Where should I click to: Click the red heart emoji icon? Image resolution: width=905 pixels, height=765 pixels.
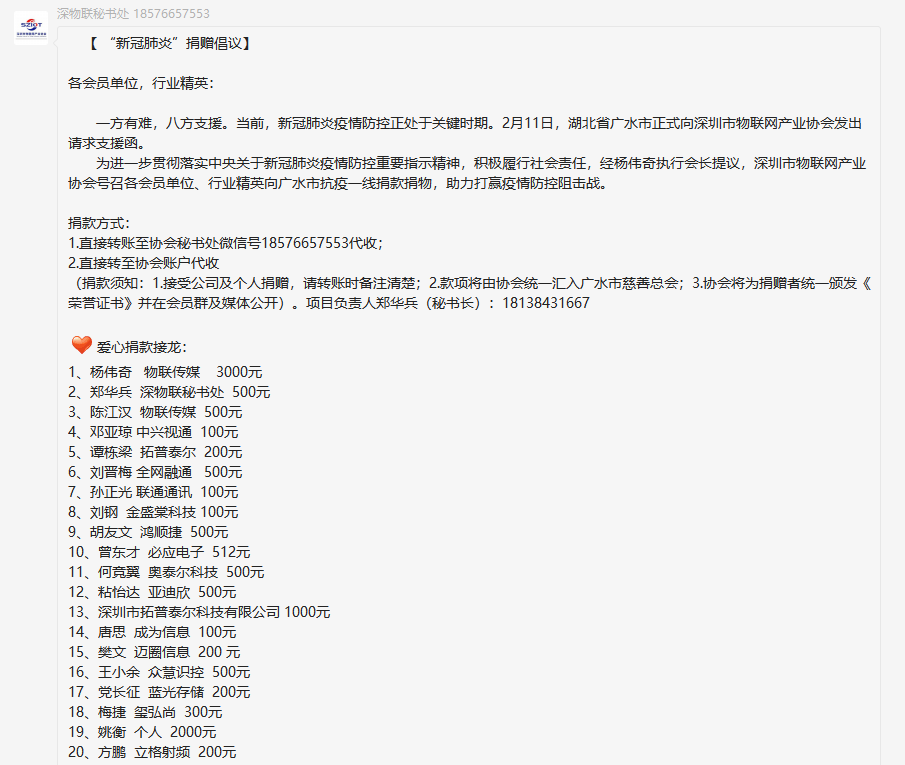pos(81,345)
